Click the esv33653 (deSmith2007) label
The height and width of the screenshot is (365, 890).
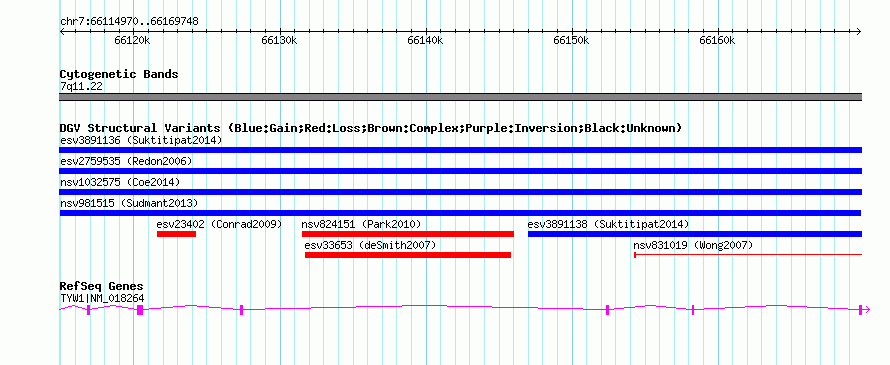pyautogui.click(x=370, y=245)
